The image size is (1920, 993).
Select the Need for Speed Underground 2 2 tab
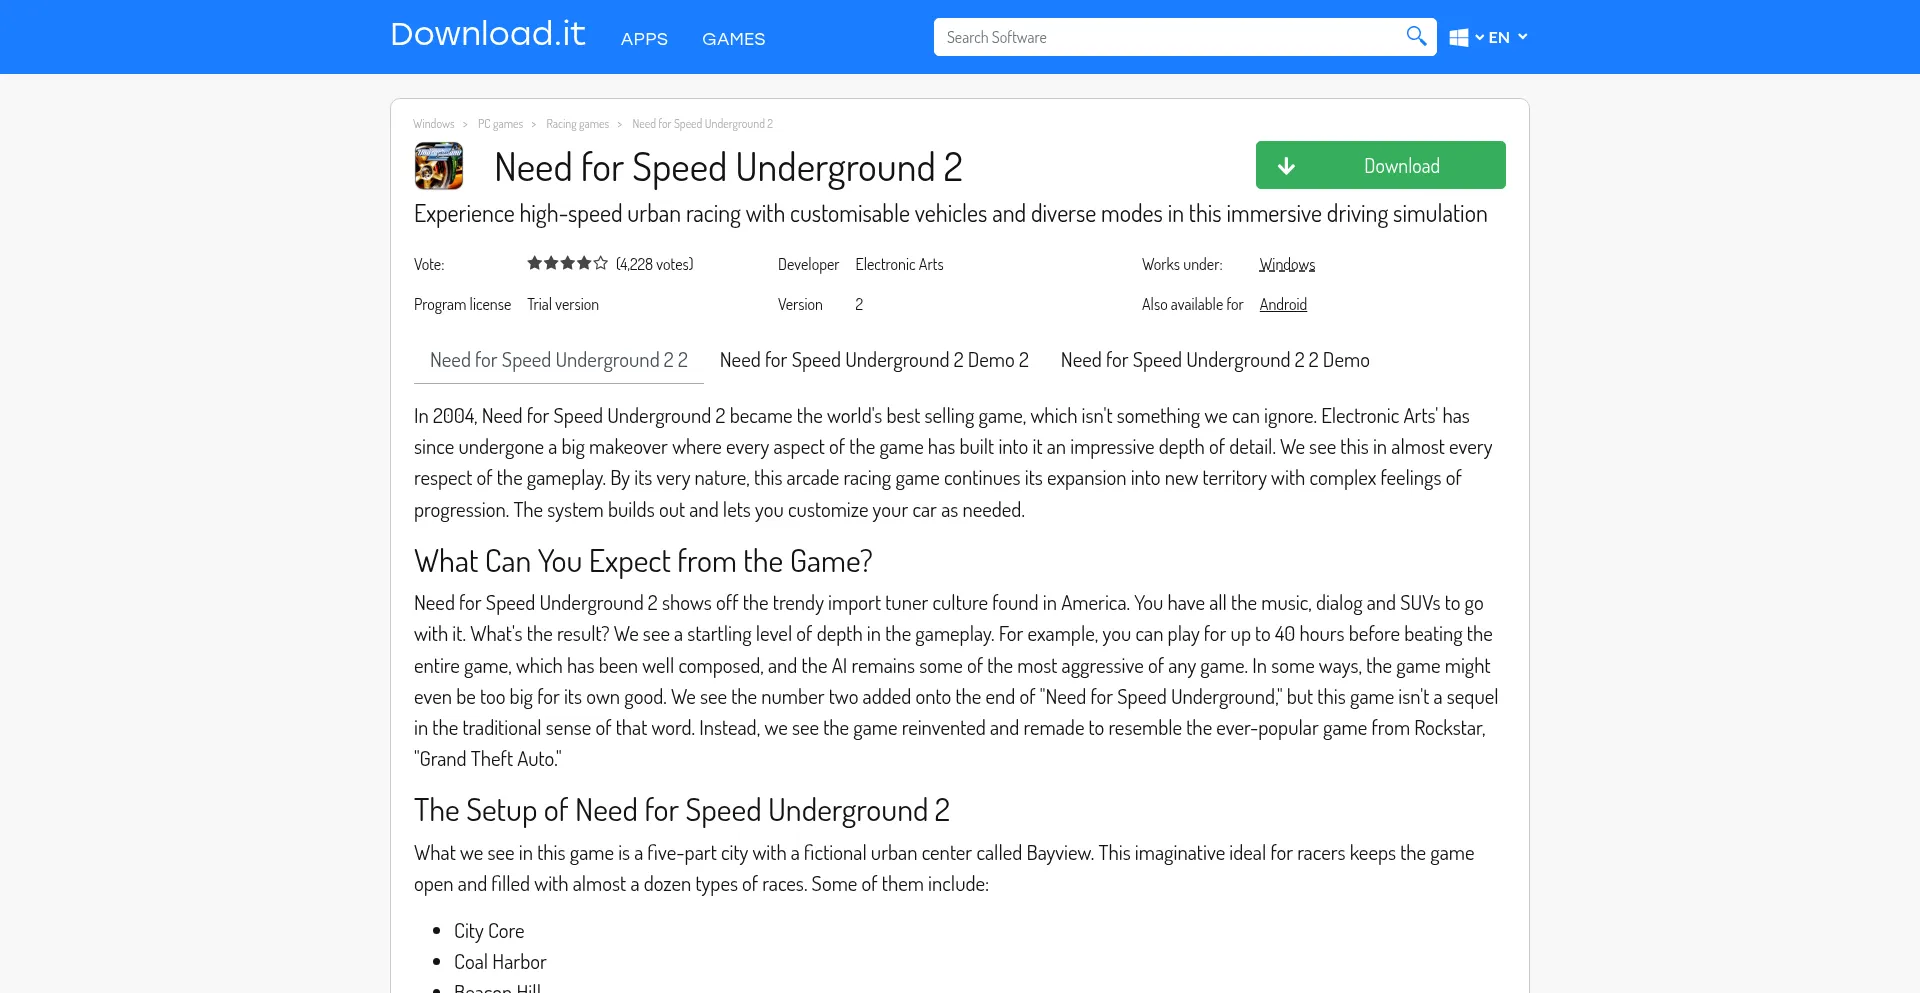point(558,361)
